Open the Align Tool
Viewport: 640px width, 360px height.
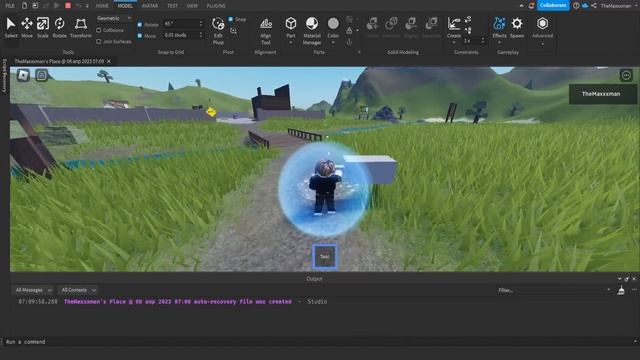click(266, 31)
